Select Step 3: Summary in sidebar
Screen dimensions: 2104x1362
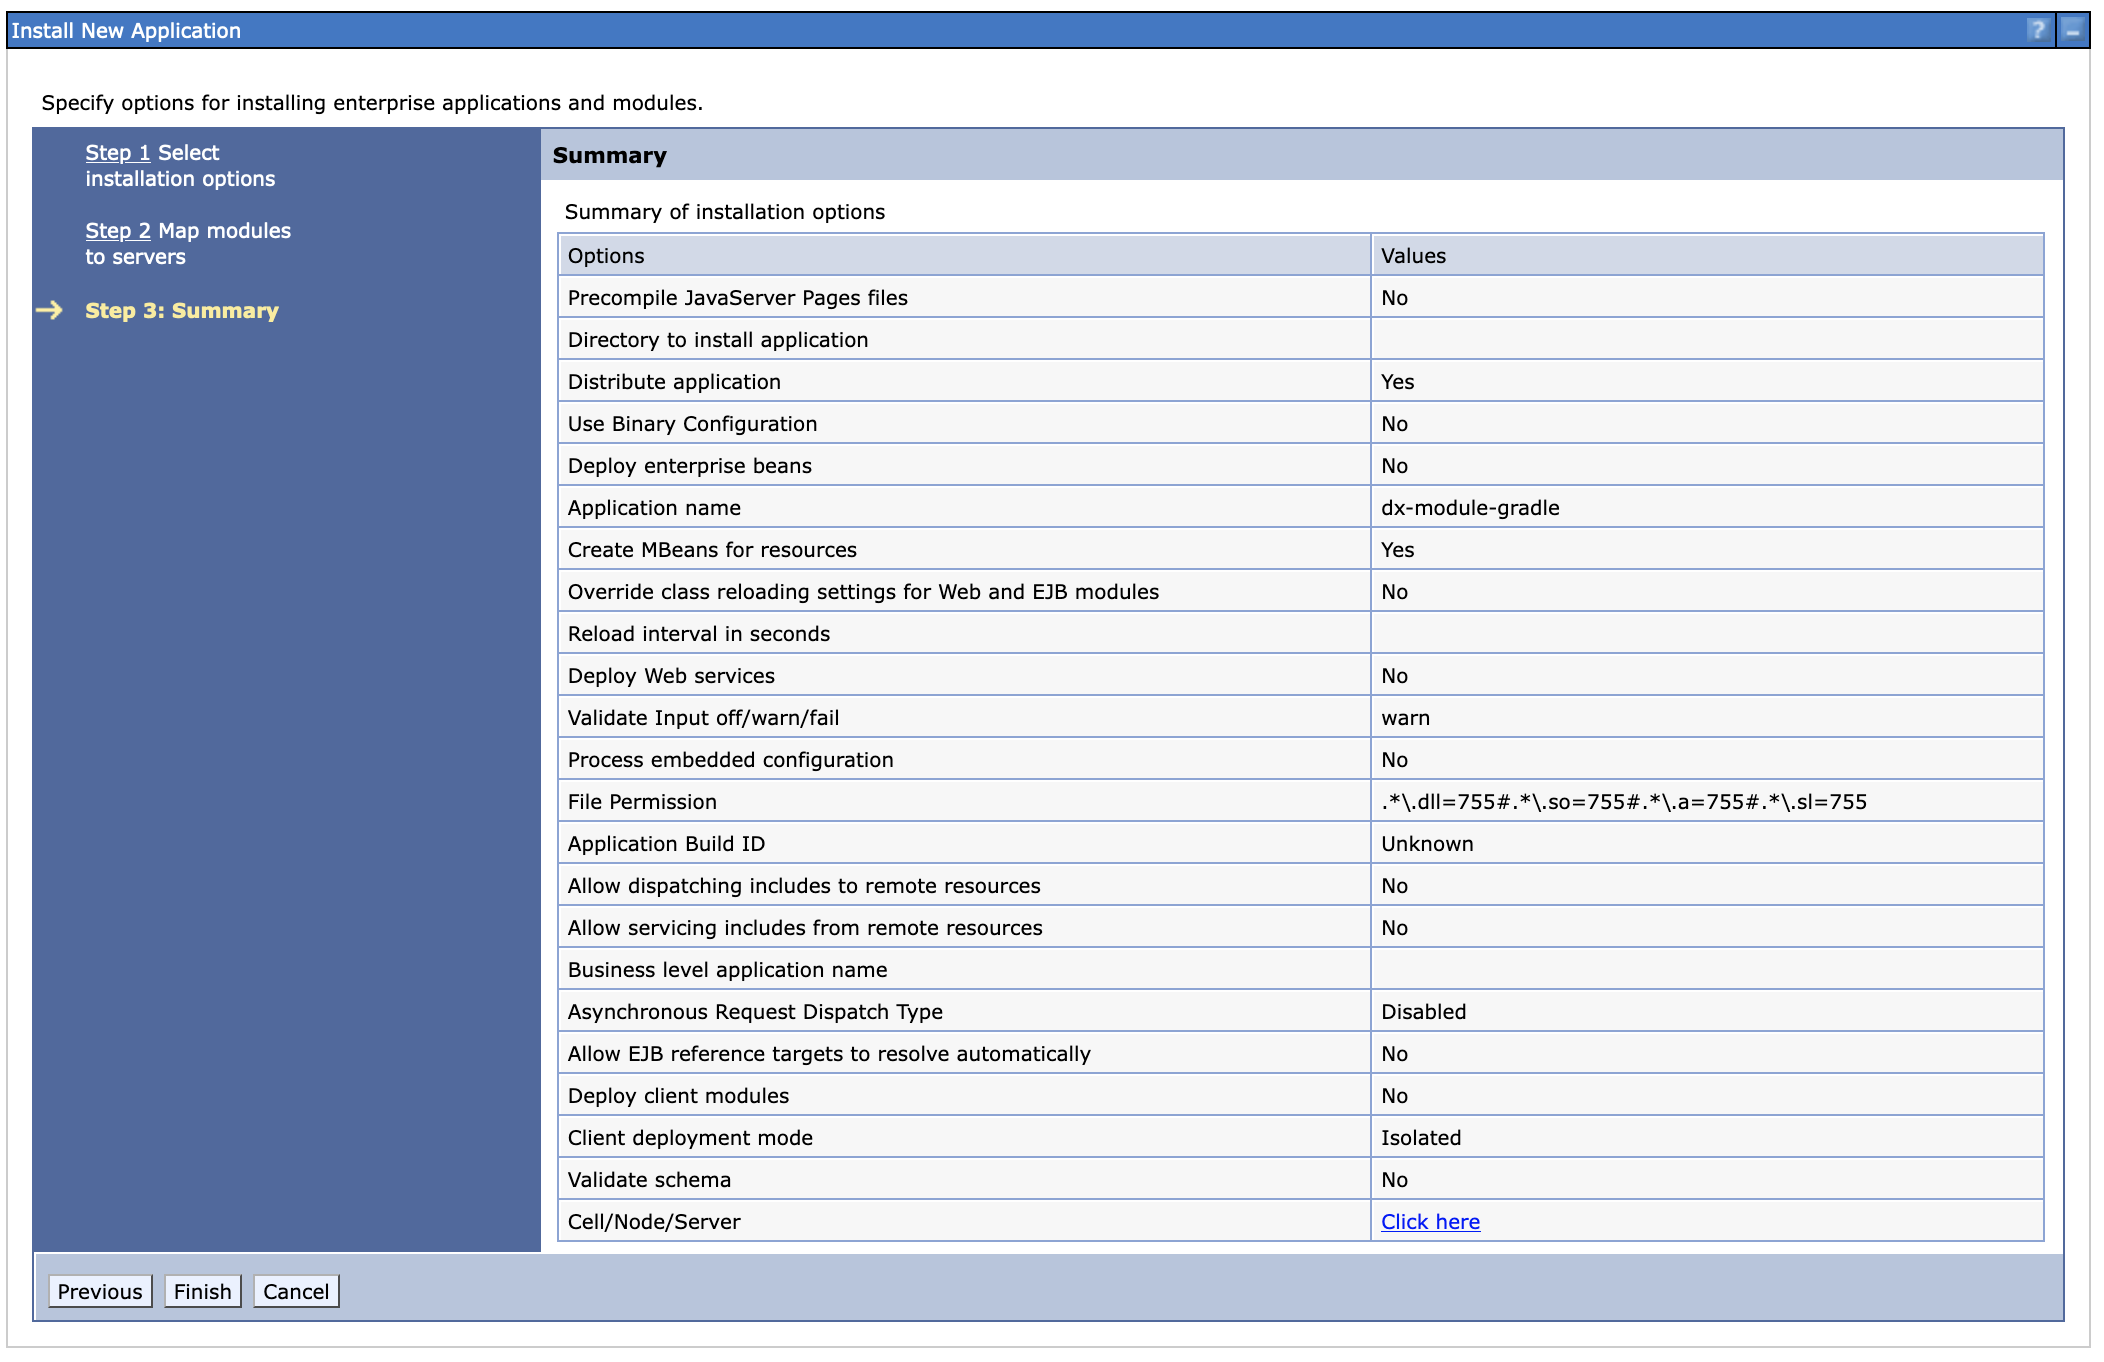tap(181, 310)
